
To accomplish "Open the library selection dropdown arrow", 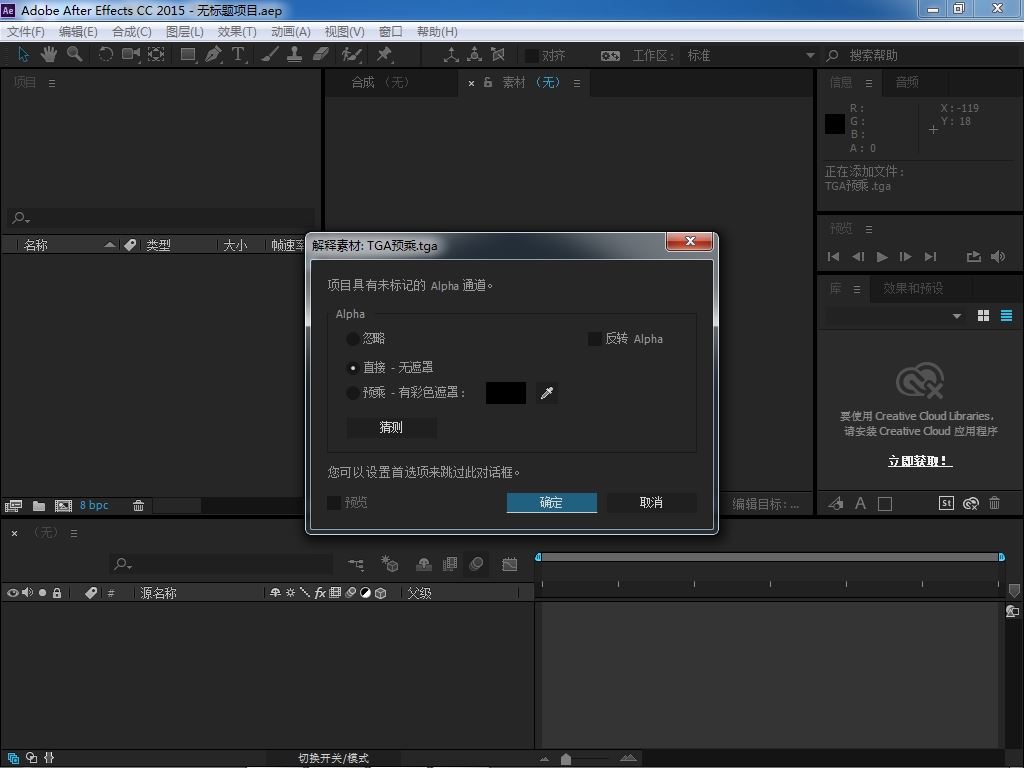I will (957, 316).
